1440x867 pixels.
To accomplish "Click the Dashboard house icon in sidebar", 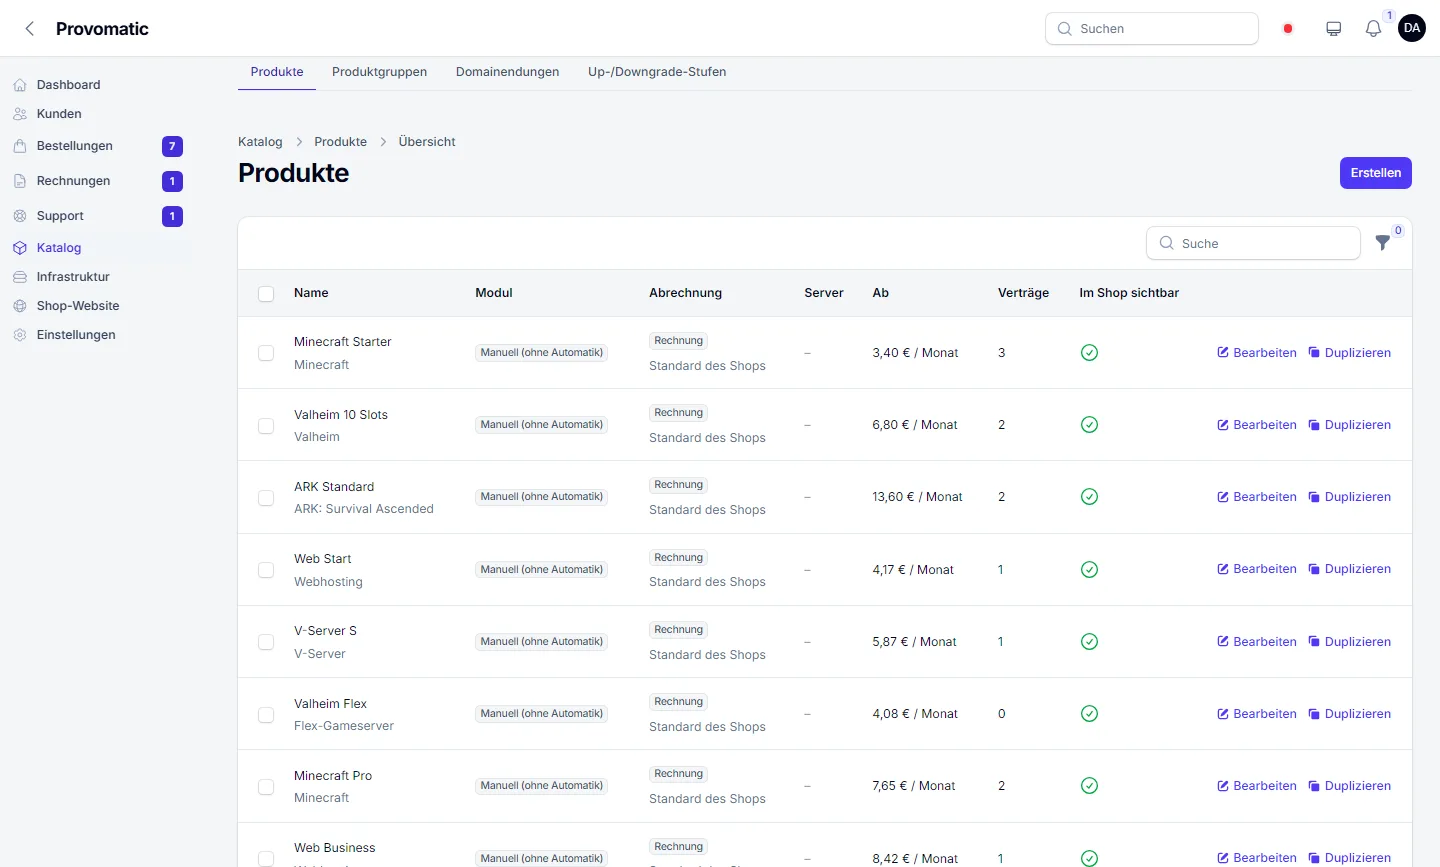I will pos(20,85).
